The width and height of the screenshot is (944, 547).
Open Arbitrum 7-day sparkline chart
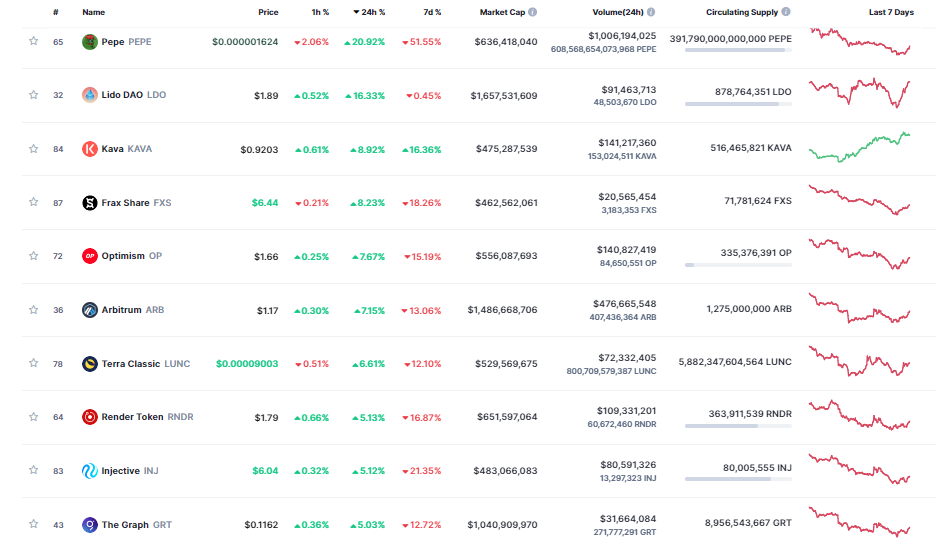860,308
